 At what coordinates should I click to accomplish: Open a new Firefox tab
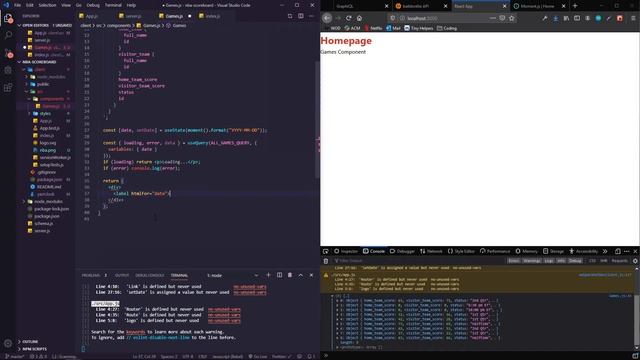575,6
